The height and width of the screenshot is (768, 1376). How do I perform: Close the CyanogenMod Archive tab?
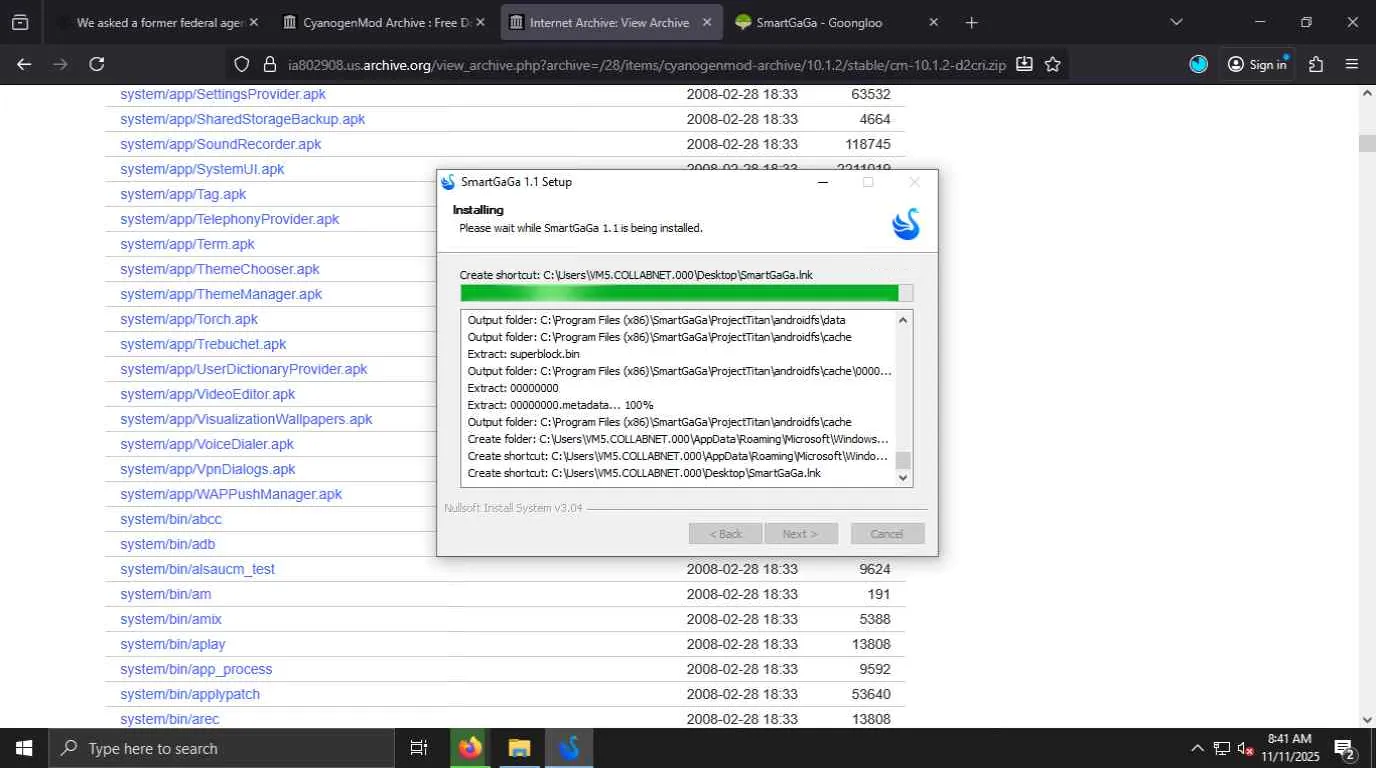coord(480,22)
